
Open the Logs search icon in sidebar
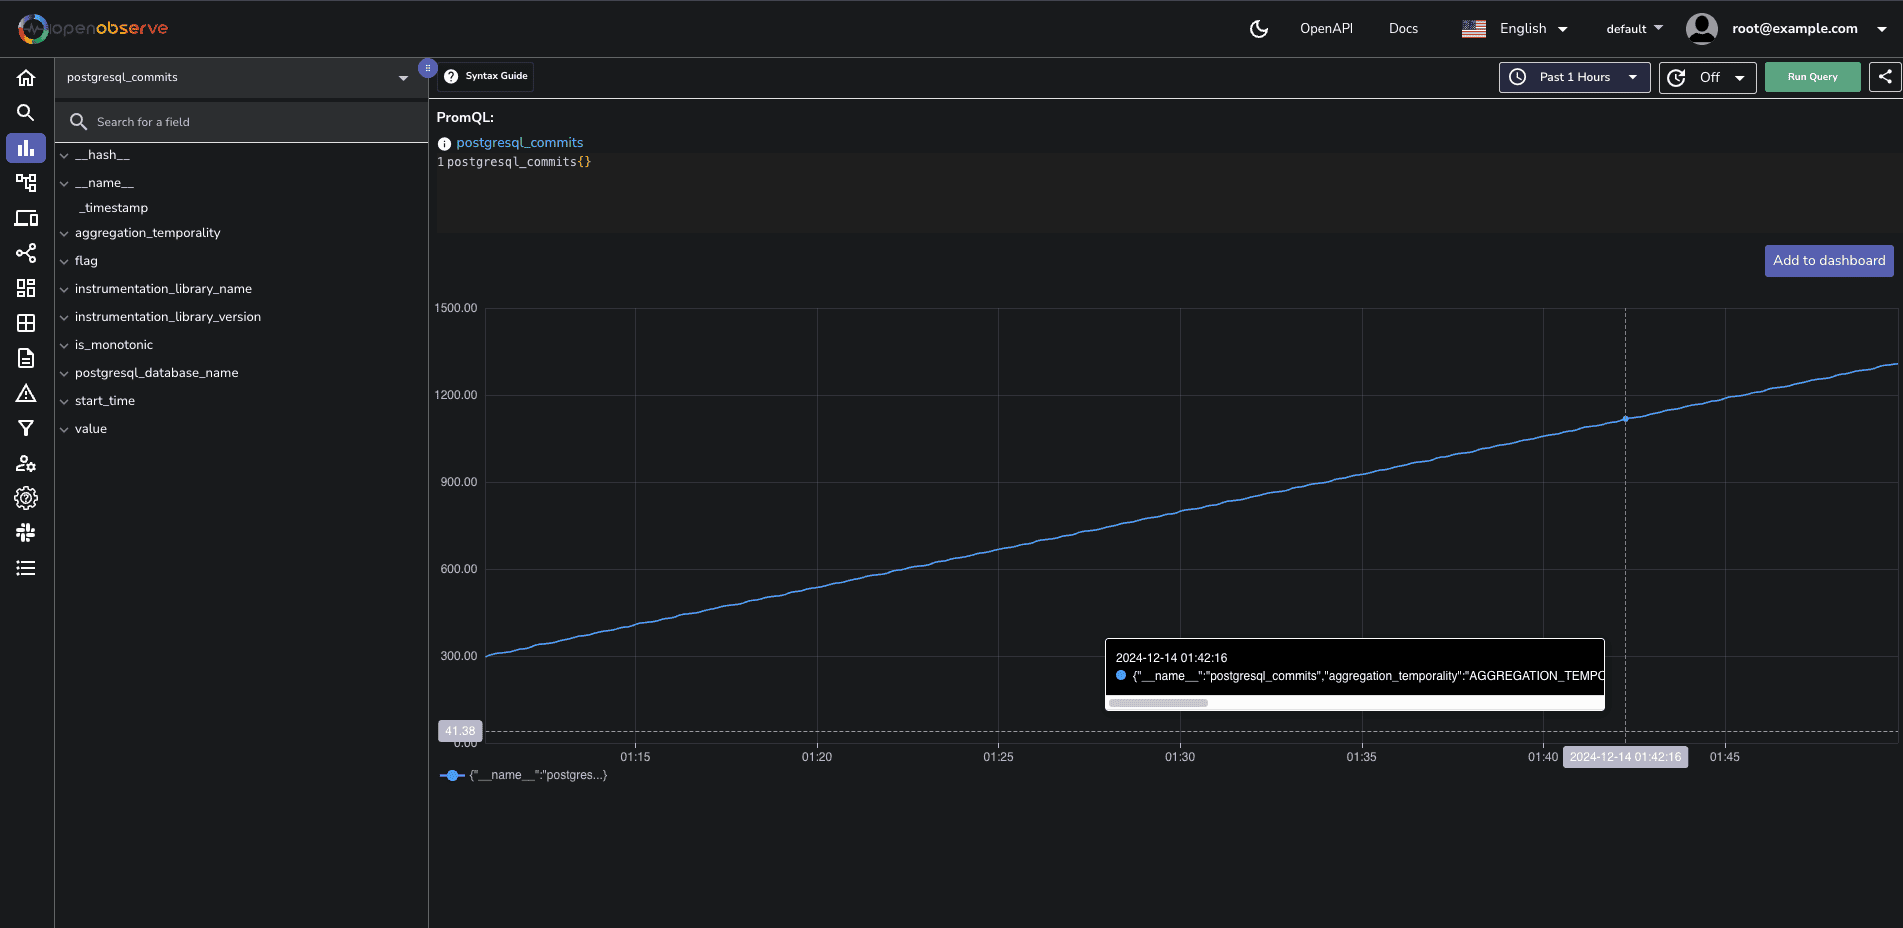coord(26,113)
